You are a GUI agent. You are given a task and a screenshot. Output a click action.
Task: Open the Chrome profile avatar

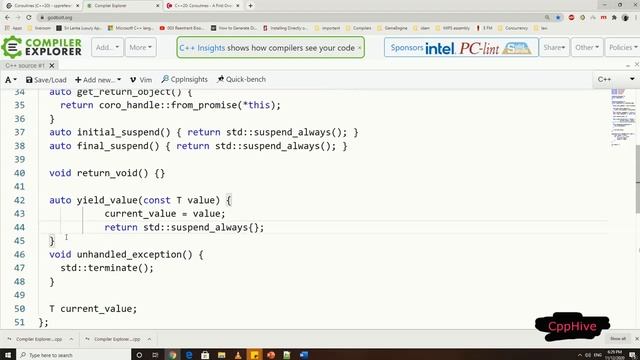pos(625,18)
